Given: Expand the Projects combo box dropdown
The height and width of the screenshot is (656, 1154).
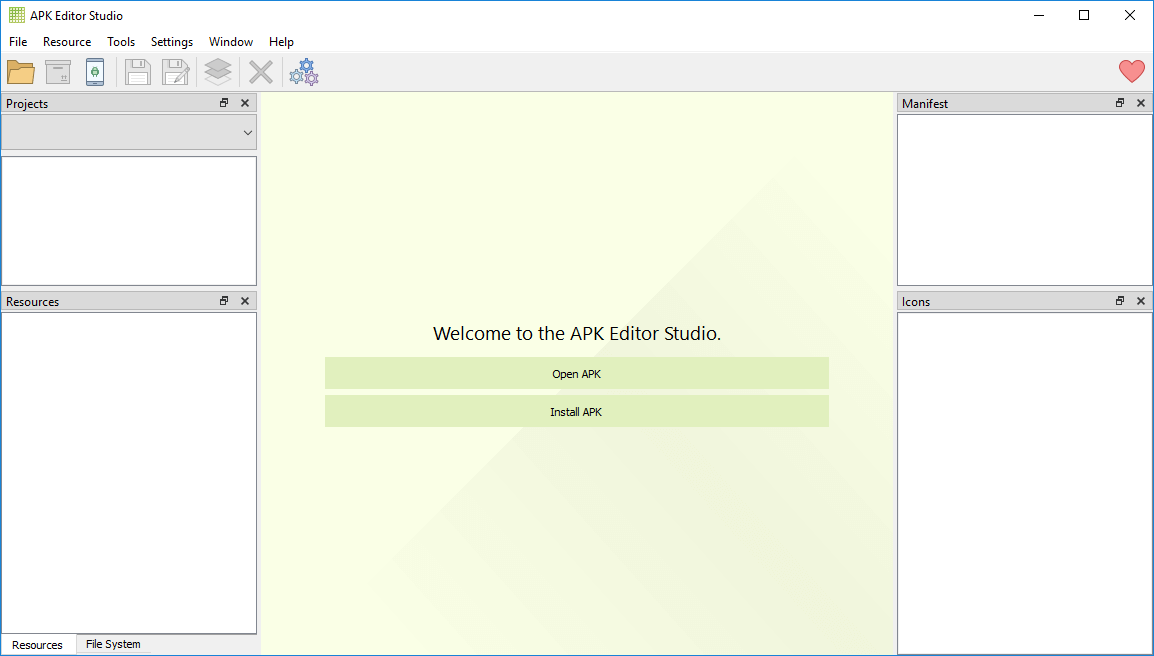Looking at the screenshot, I should (x=247, y=133).
